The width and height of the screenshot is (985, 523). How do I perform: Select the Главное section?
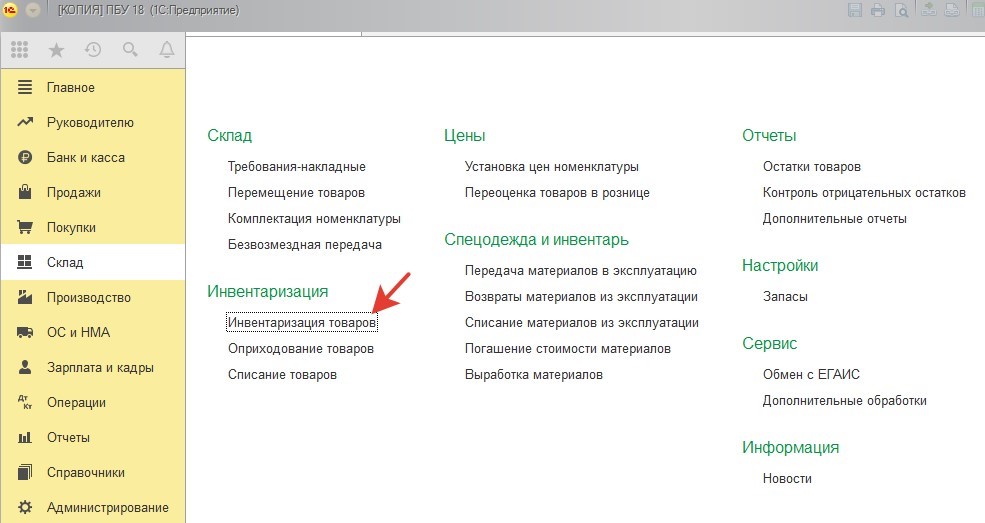[70, 88]
